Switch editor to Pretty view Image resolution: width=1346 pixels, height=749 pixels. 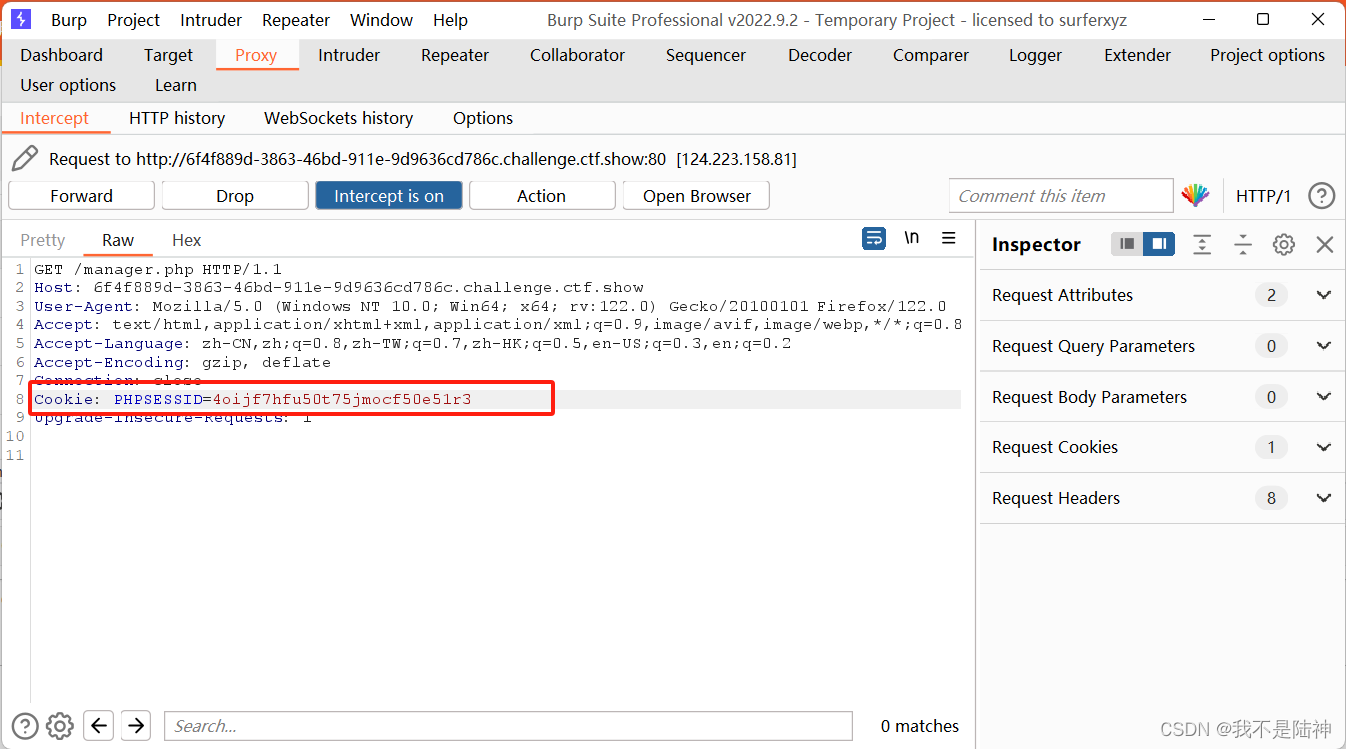pyautogui.click(x=43, y=240)
